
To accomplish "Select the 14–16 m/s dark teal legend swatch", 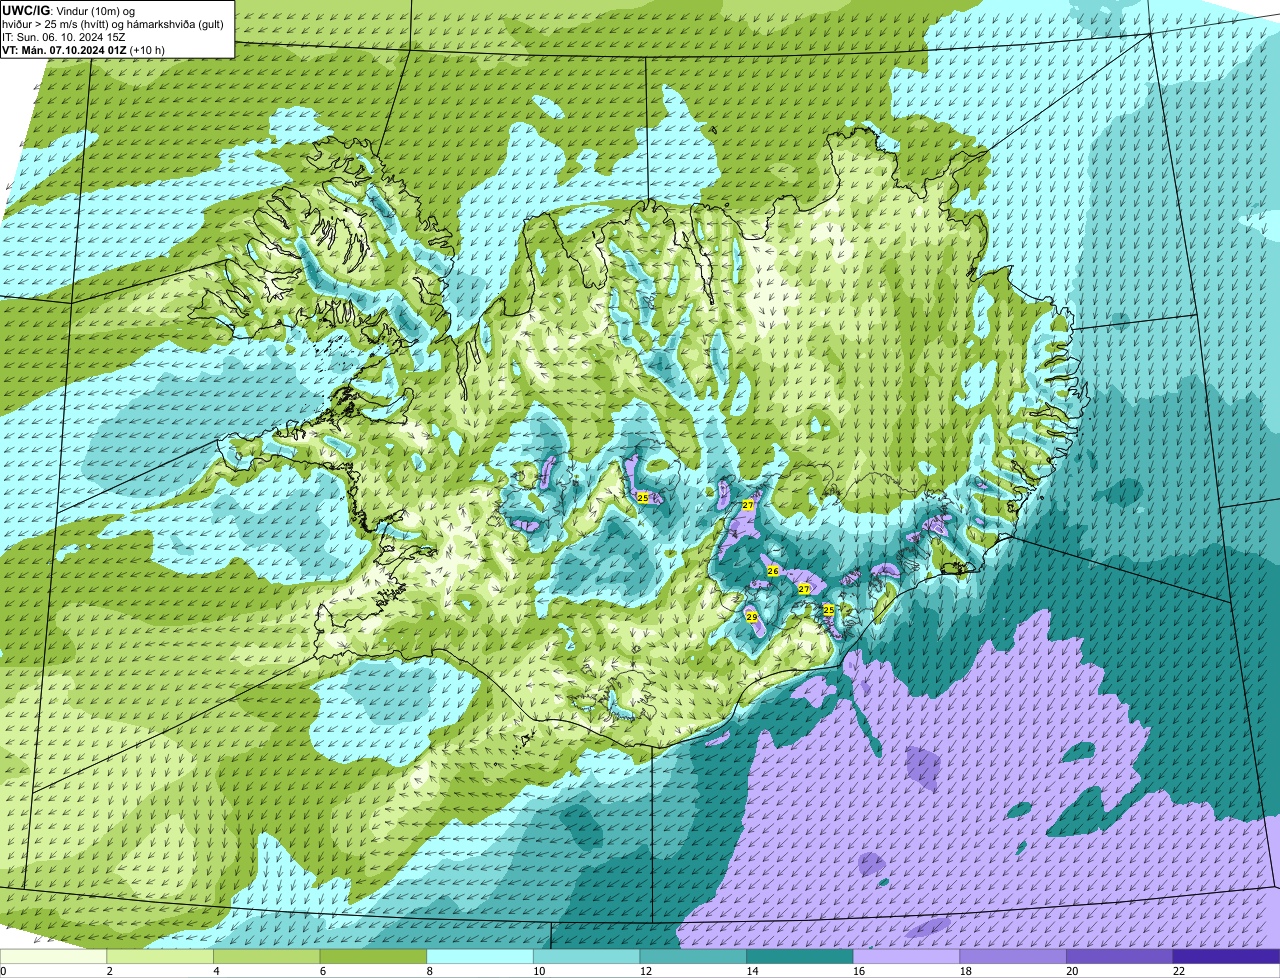I will tap(800, 957).
